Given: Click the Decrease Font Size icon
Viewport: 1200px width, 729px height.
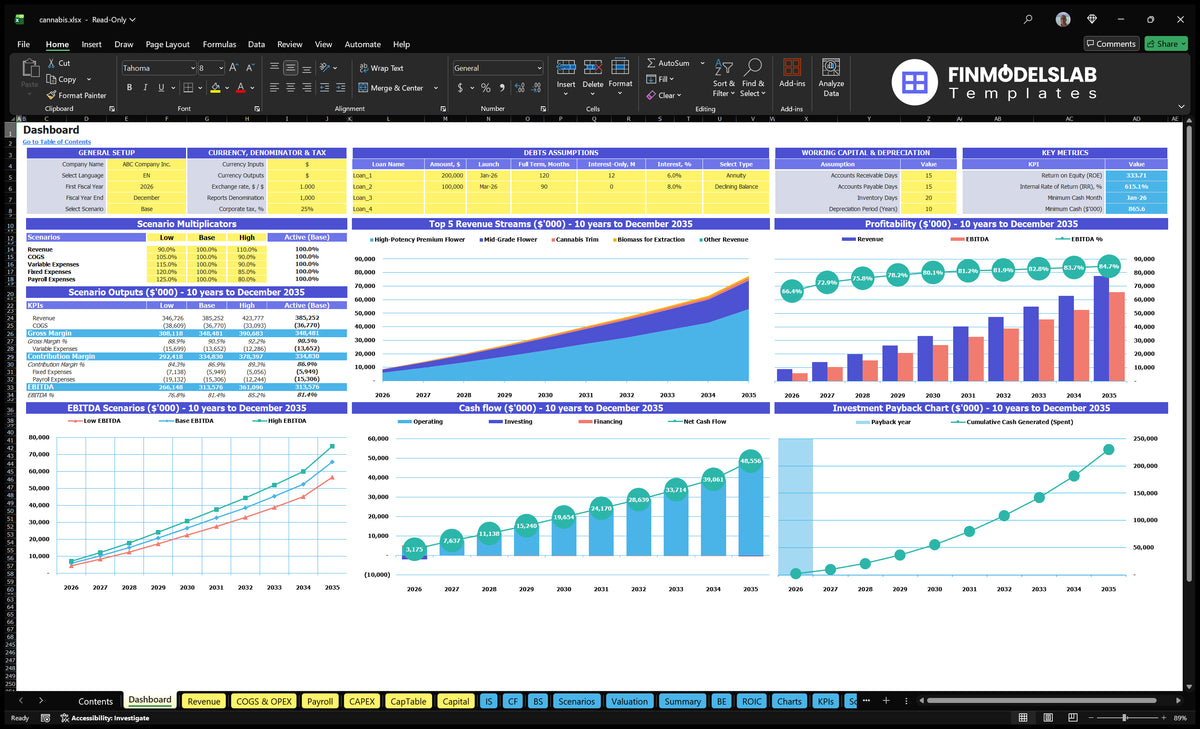Looking at the screenshot, I should (250, 68).
